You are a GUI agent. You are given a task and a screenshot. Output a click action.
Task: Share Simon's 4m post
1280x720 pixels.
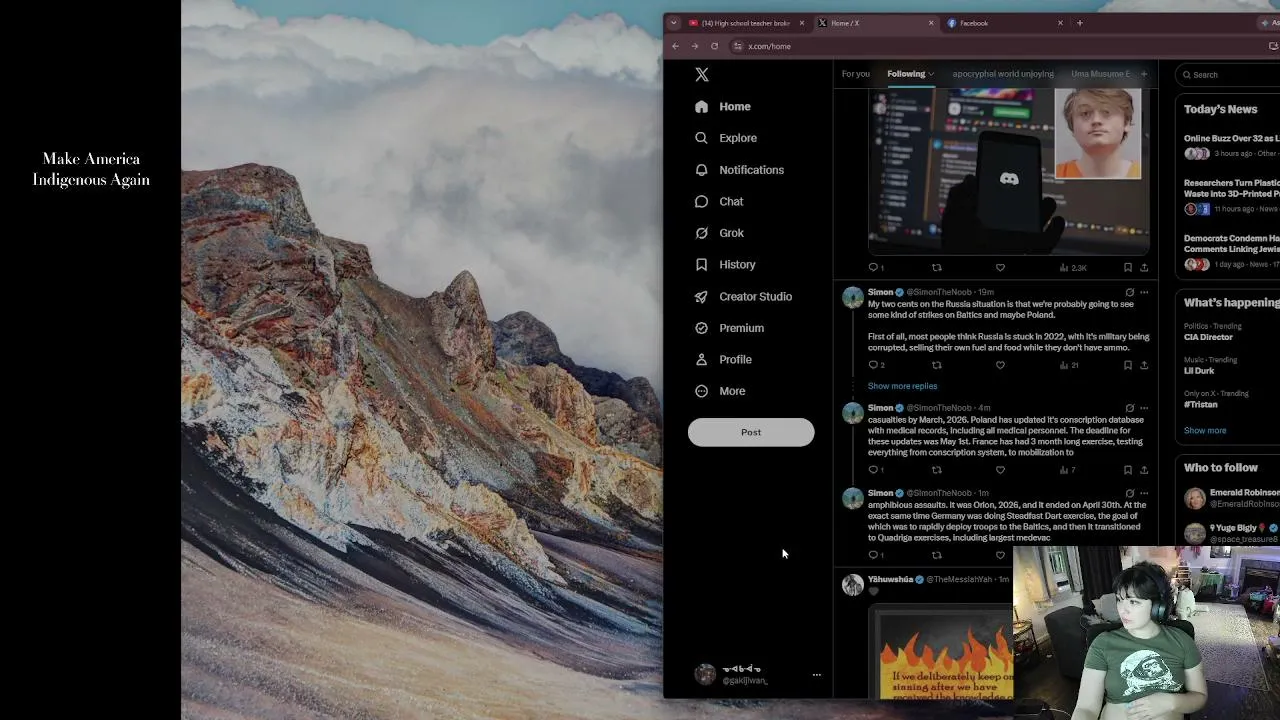(1144, 470)
